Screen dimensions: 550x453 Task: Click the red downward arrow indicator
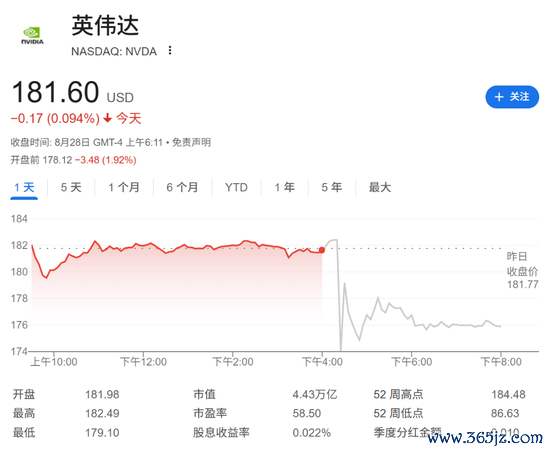tap(107, 118)
